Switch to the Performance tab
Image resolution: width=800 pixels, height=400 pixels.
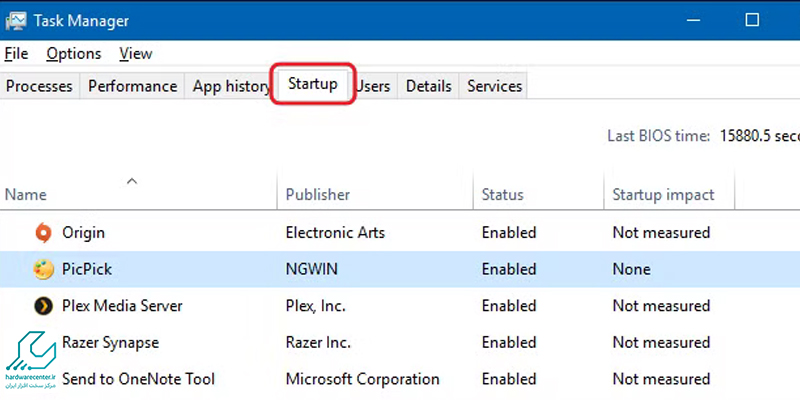pos(132,86)
